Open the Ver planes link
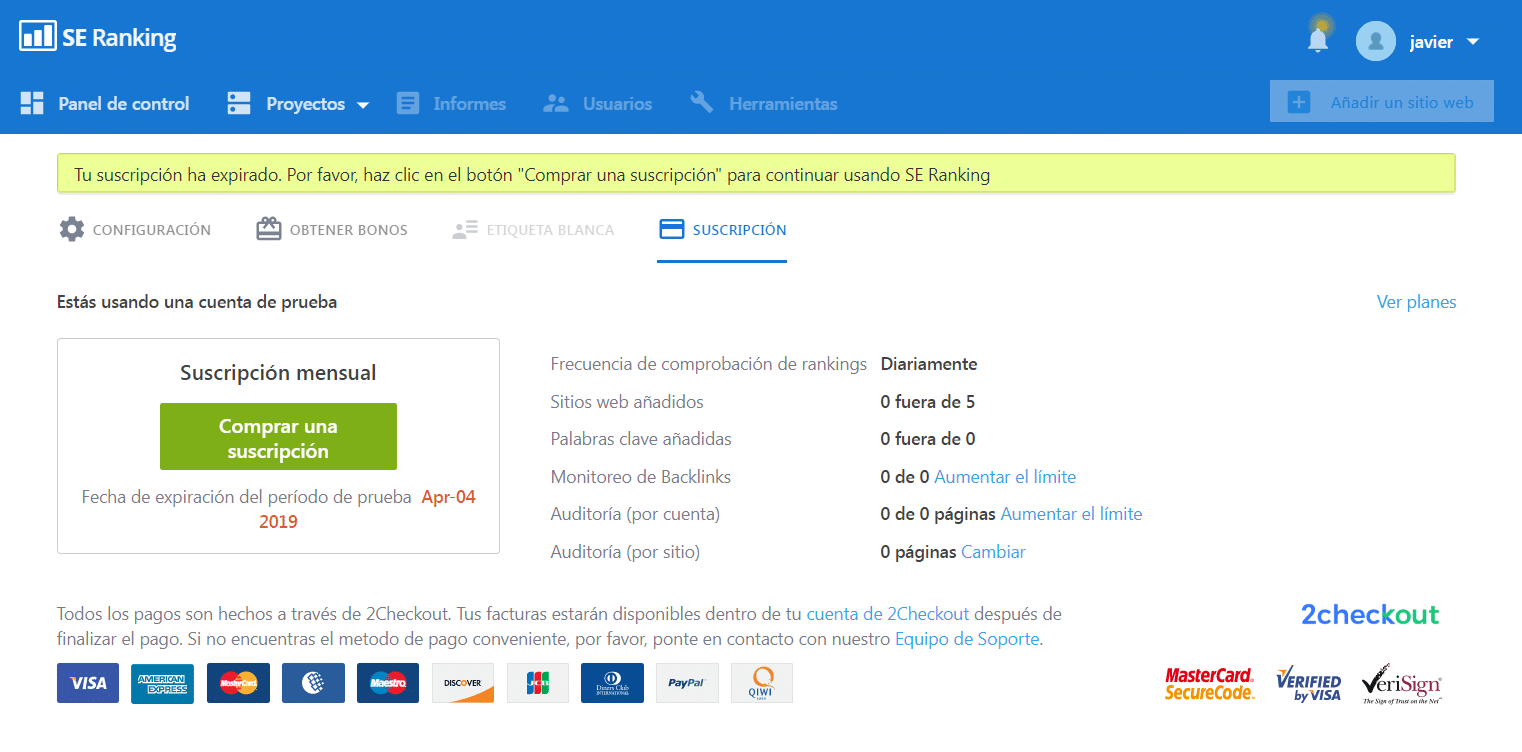The height and width of the screenshot is (752, 1522). (1416, 301)
